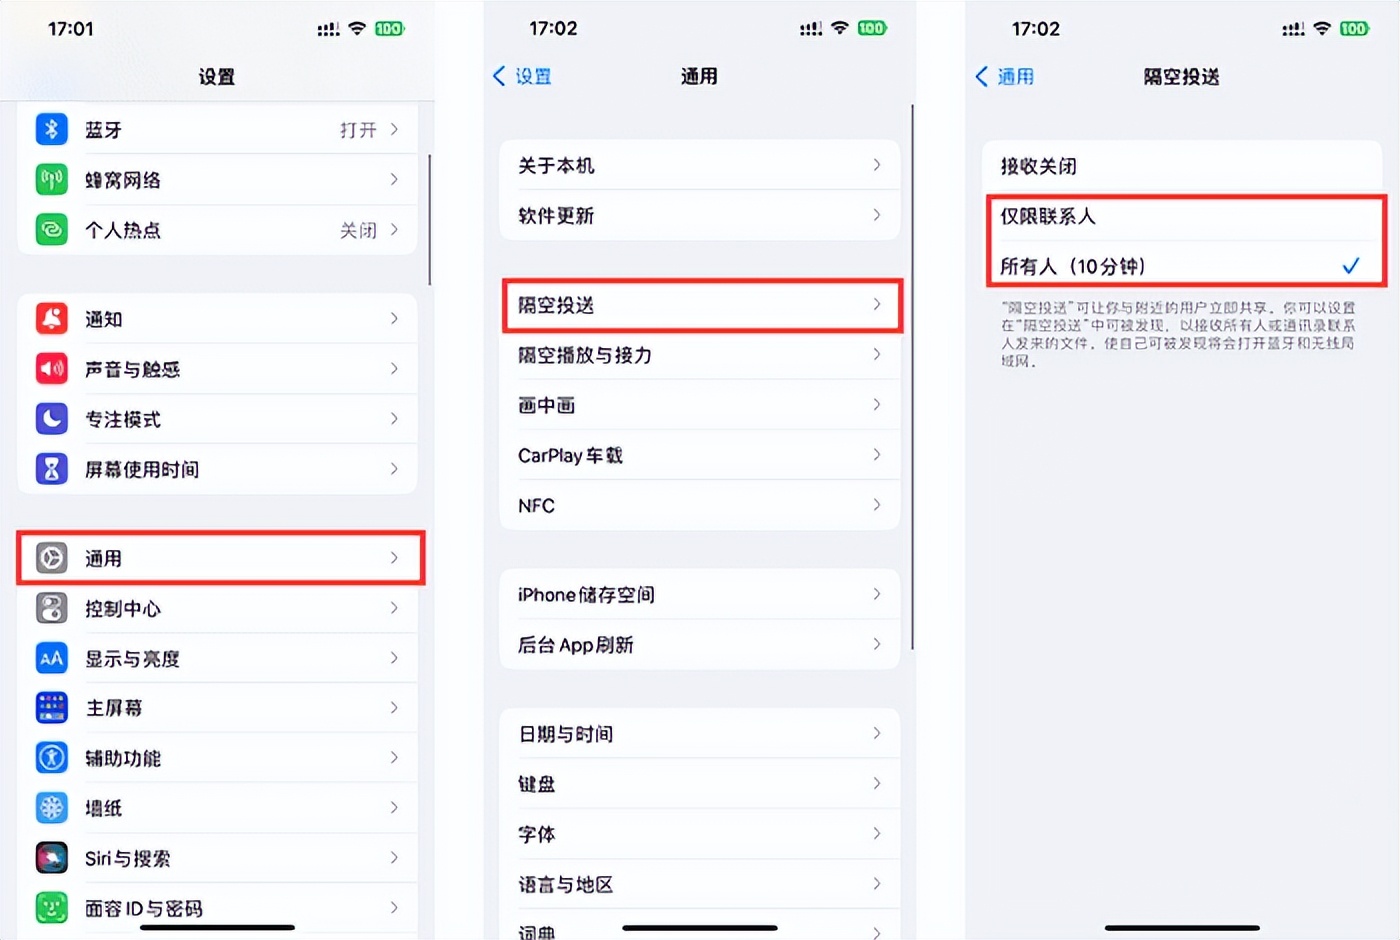Viewport: 1400px width, 940px height.
Task: Open 关于本机 menu item
Action: pos(700,165)
